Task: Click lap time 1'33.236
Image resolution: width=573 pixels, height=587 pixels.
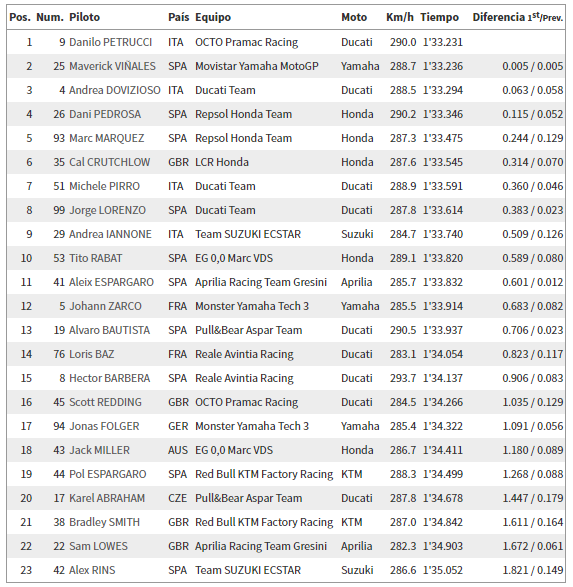Action: click(443, 66)
